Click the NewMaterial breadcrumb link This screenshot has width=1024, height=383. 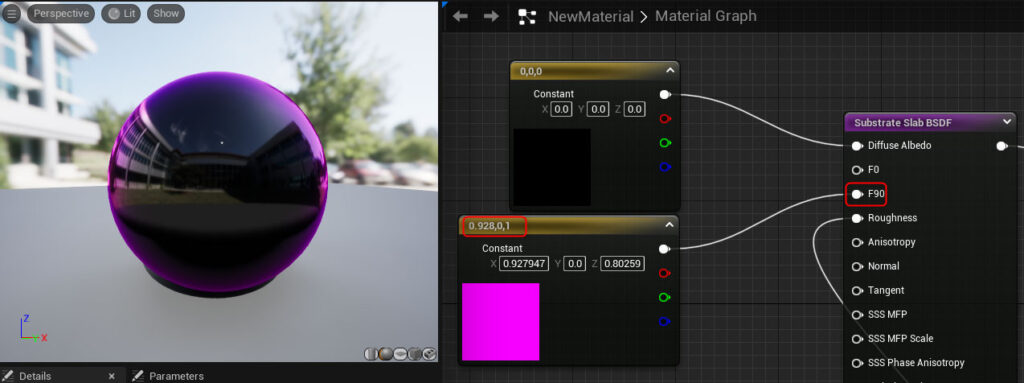(x=591, y=16)
